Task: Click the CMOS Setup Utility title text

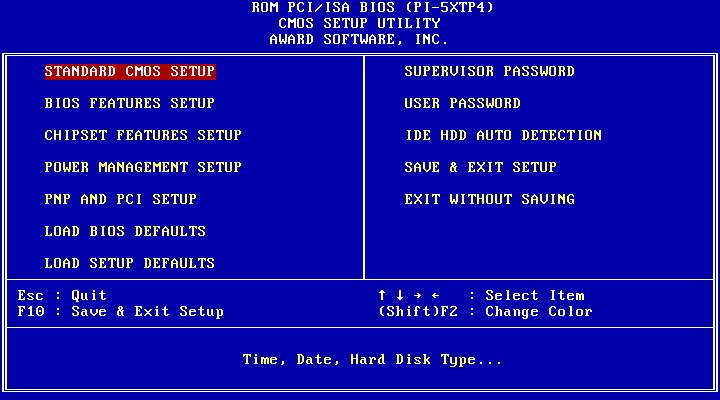Action: pos(359,23)
